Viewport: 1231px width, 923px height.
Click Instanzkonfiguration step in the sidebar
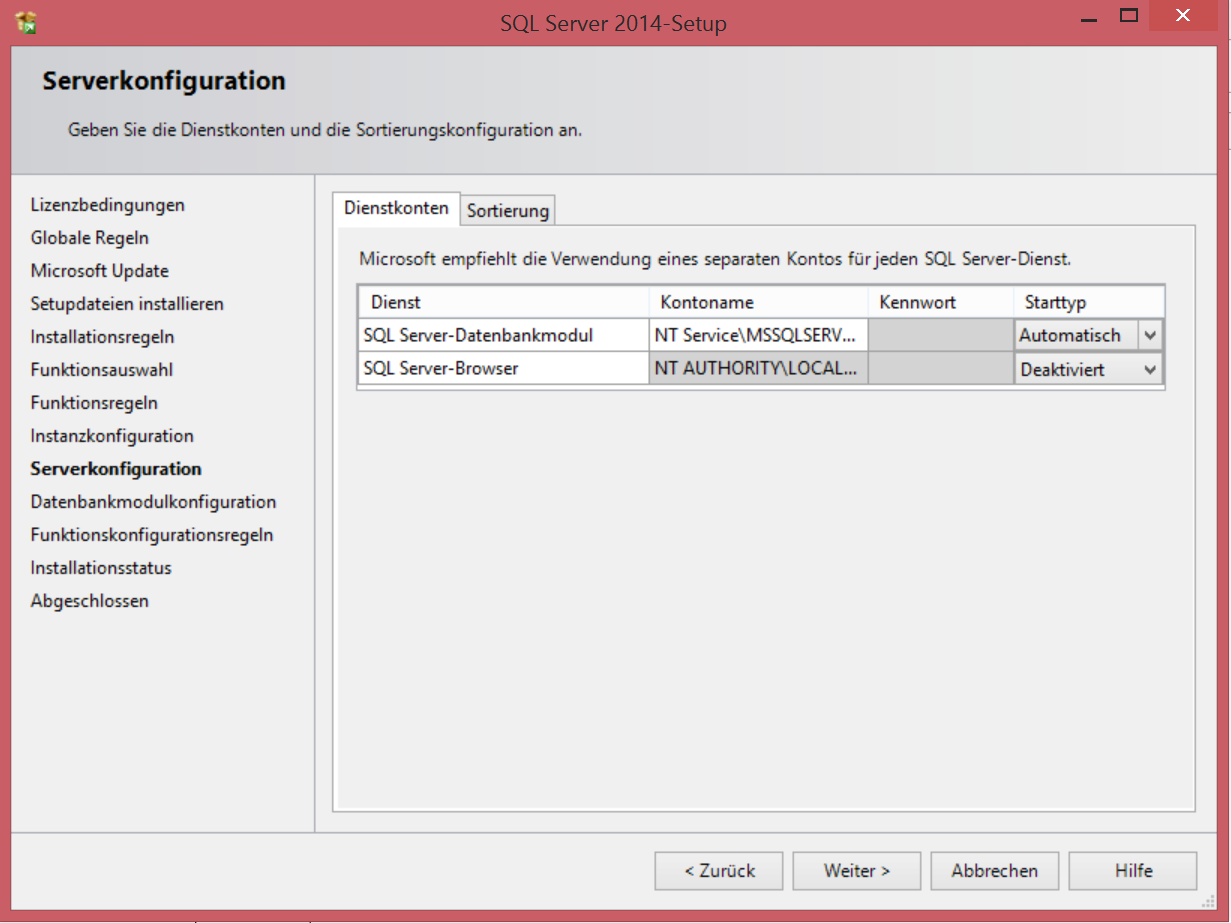point(112,436)
